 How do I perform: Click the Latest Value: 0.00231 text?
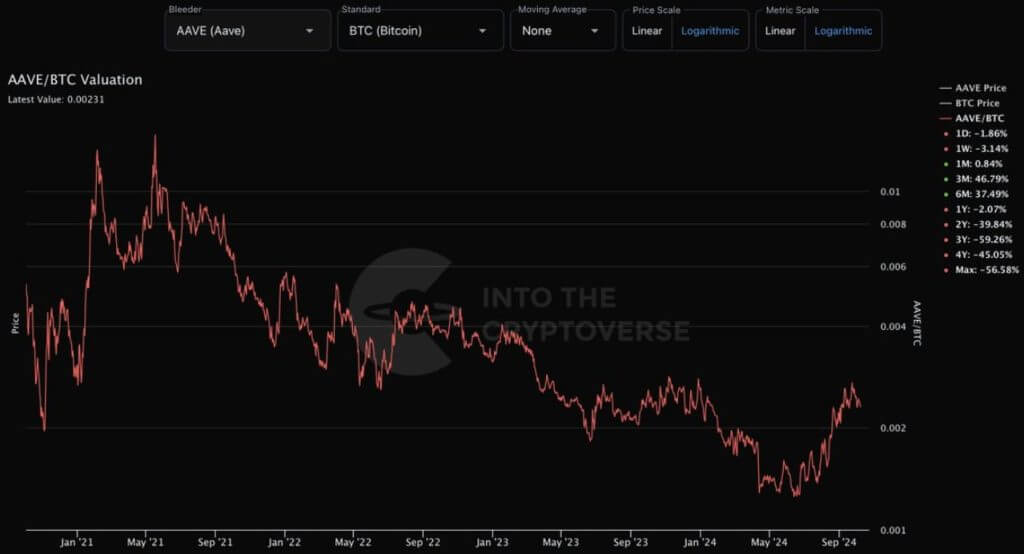click(x=56, y=99)
